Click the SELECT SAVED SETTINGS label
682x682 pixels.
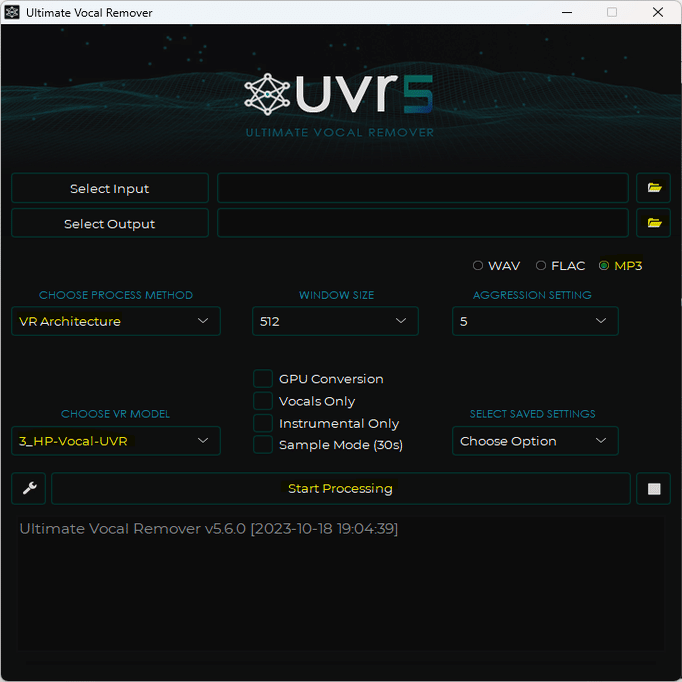click(532, 414)
